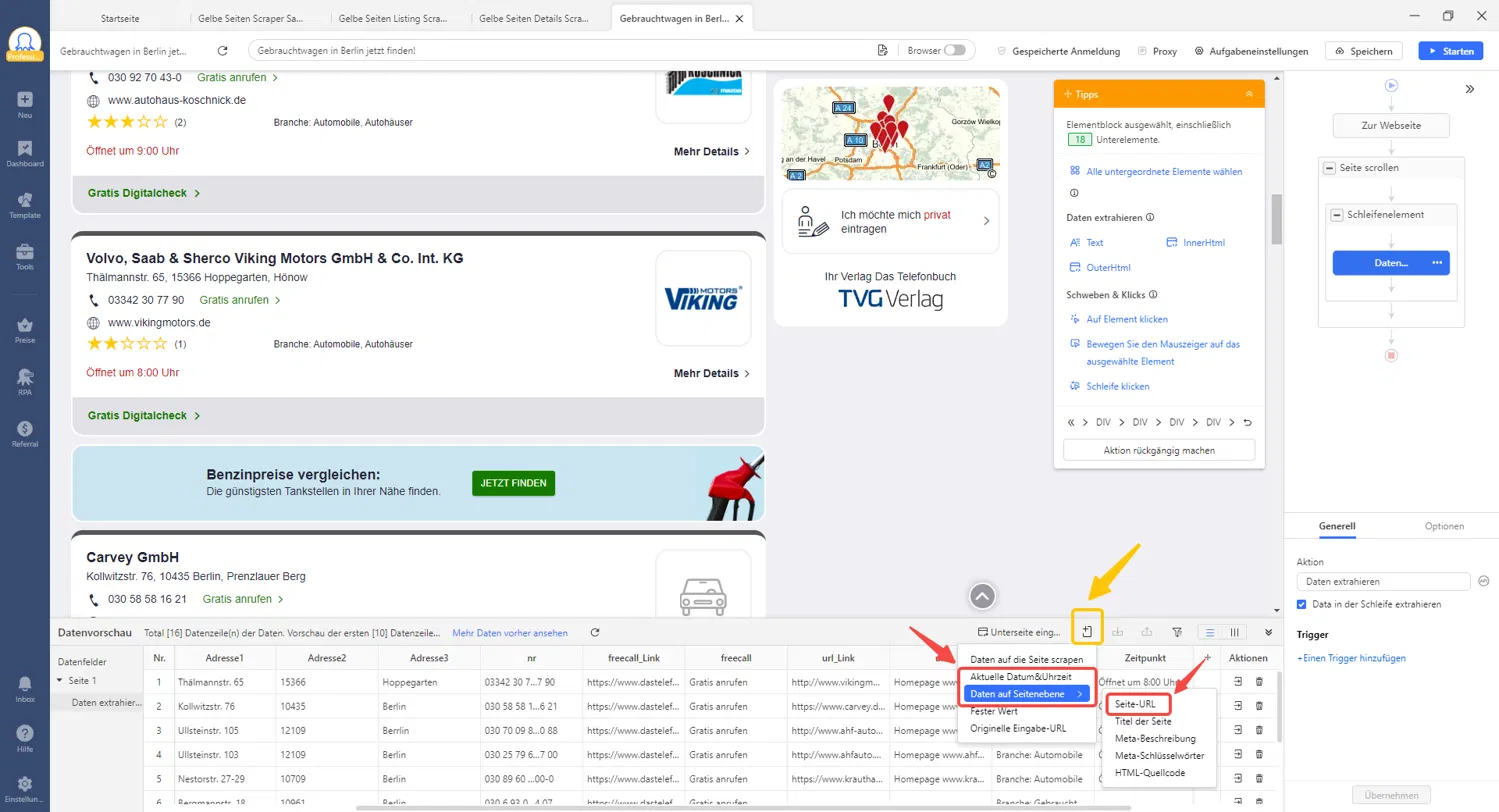Click the move icon for row 2

1237,706
